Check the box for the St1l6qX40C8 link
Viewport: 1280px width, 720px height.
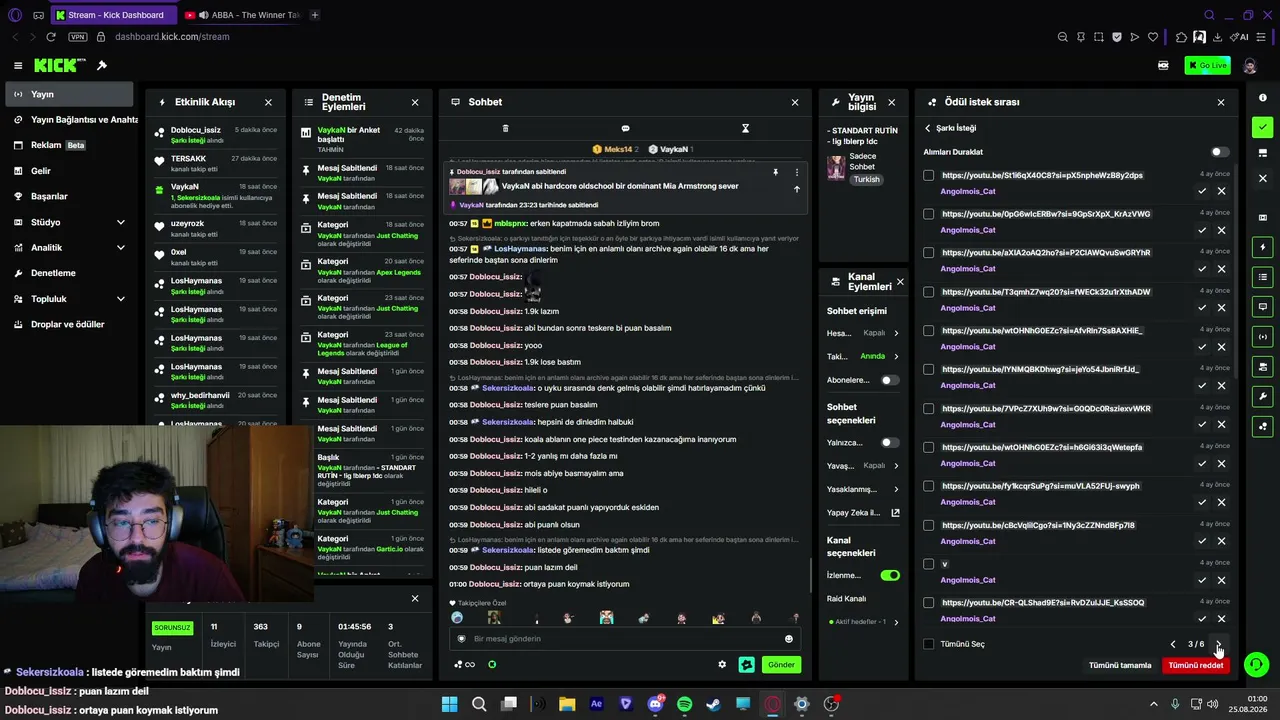[929, 175]
